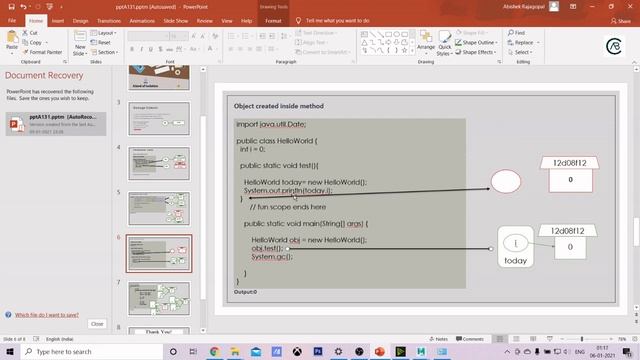Open the Layout dropdown
The height and width of the screenshot is (360, 640).
[x=104, y=33]
